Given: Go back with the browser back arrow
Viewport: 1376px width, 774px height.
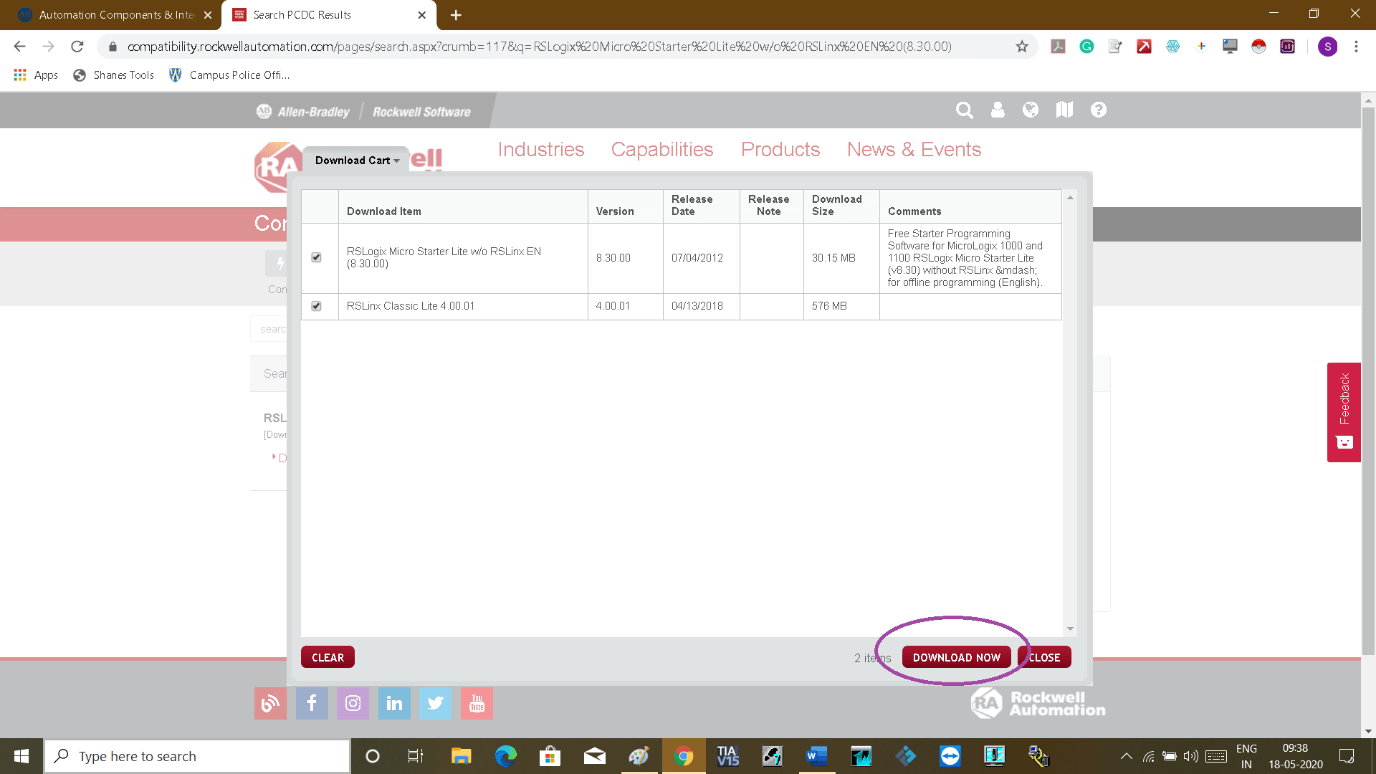Looking at the screenshot, I should coord(20,46).
